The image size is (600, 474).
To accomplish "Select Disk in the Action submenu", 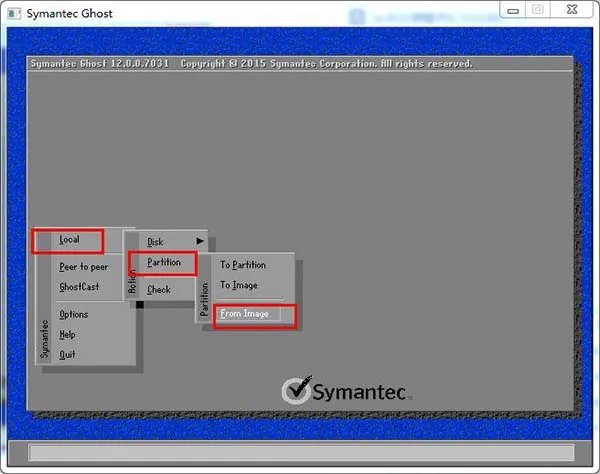I will 155,242.
